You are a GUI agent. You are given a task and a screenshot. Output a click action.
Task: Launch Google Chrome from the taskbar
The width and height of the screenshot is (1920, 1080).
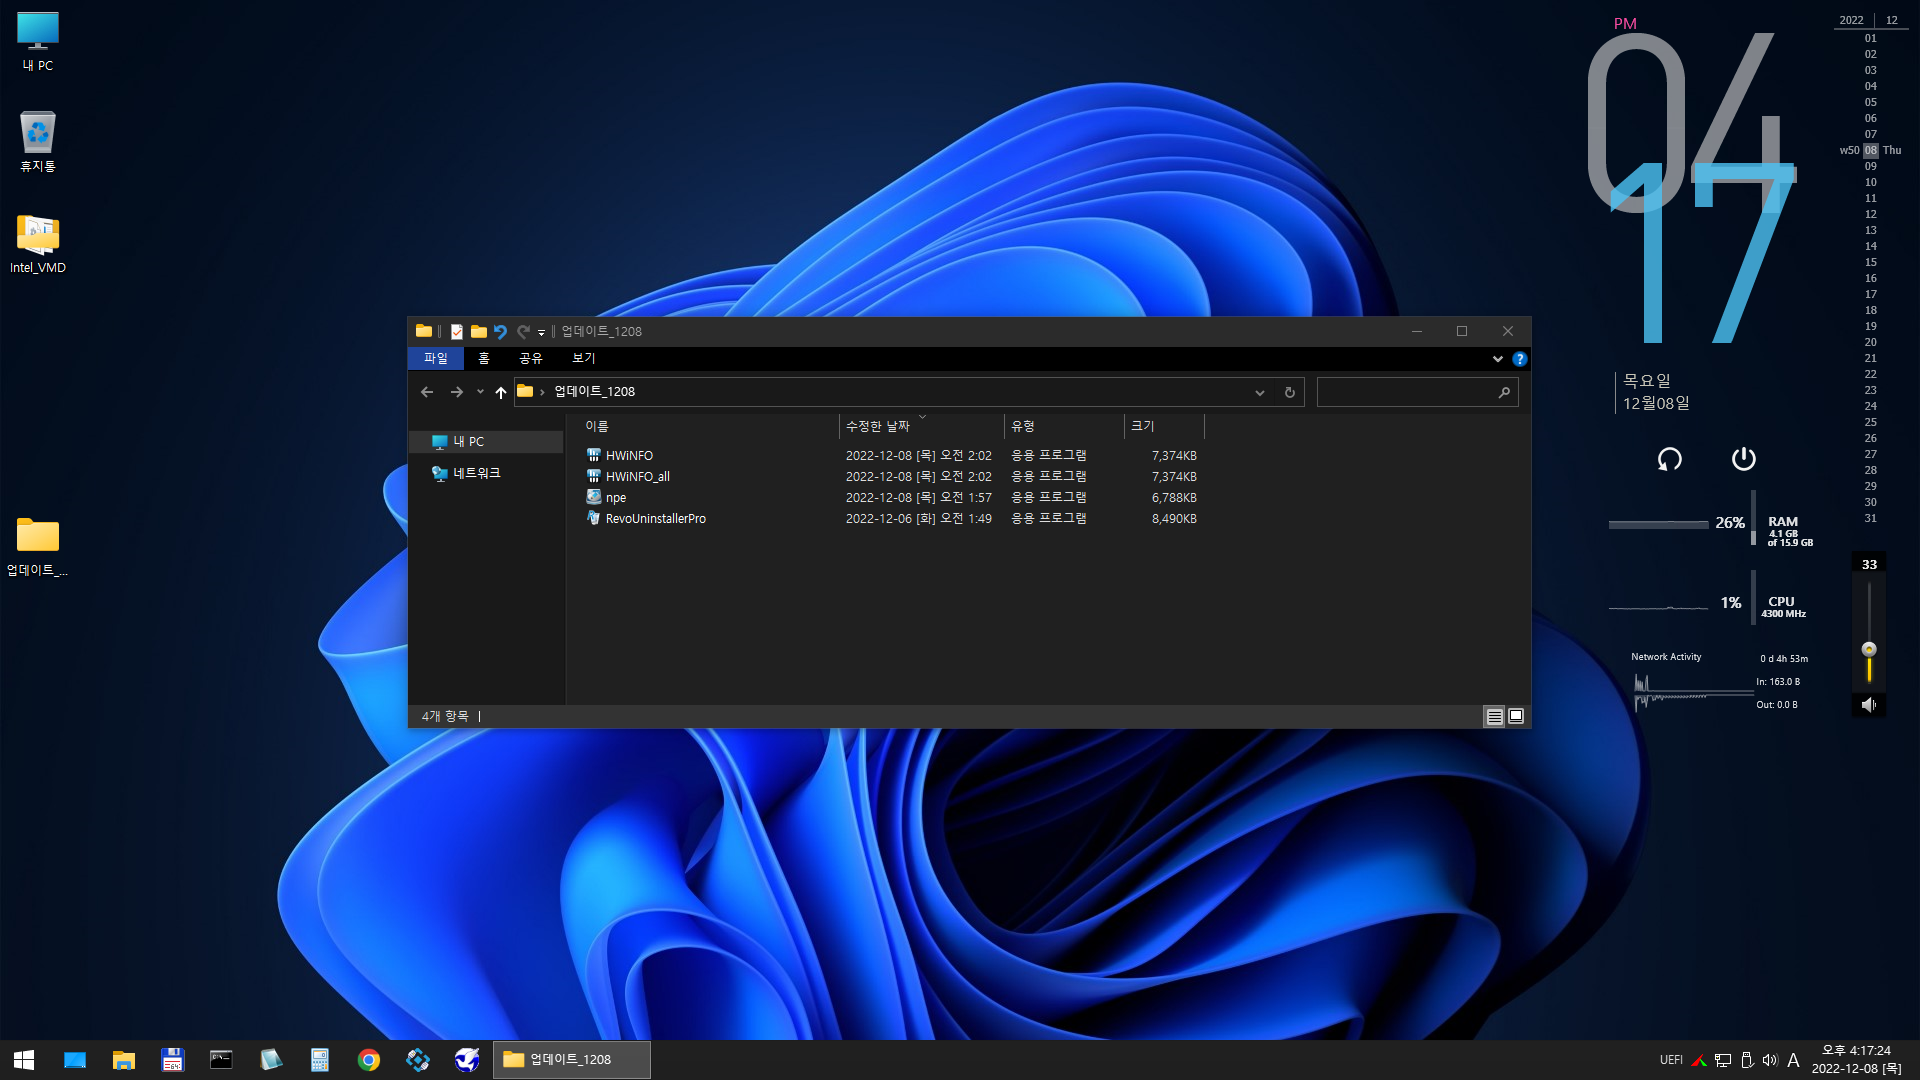point(369,1060)
